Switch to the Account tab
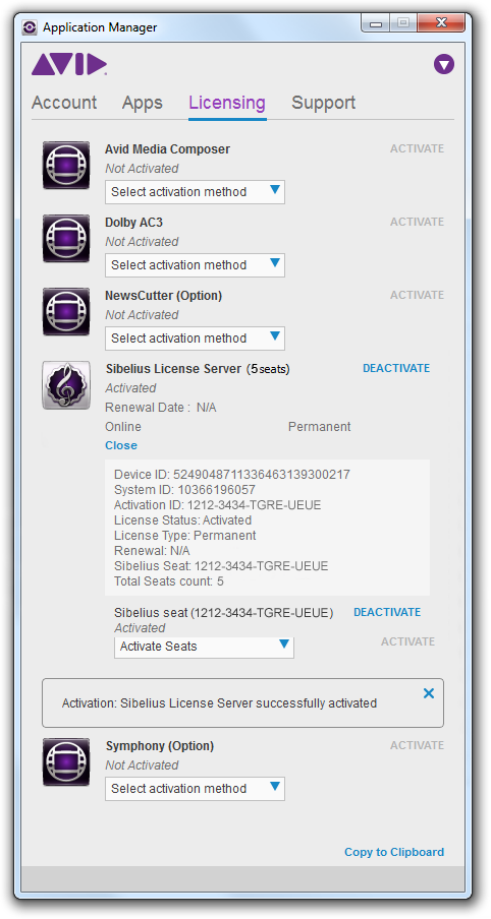491x919 pixels. pyautogui.click(x=64, y=103)
